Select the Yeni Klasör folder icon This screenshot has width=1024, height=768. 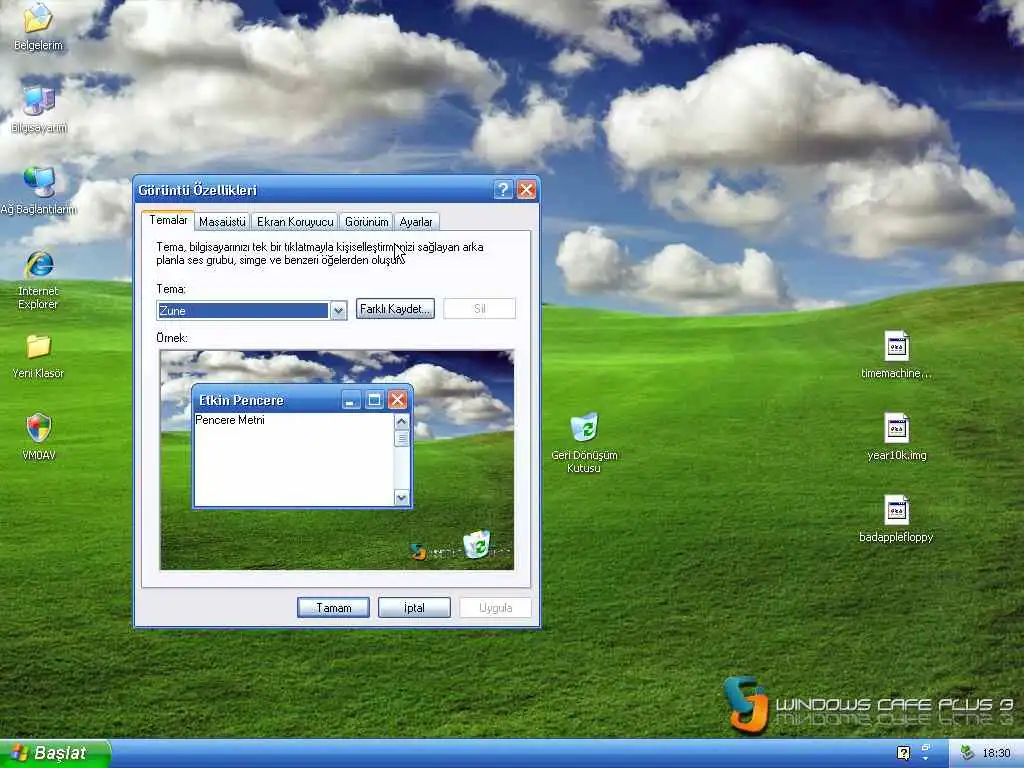click(39, 347)
